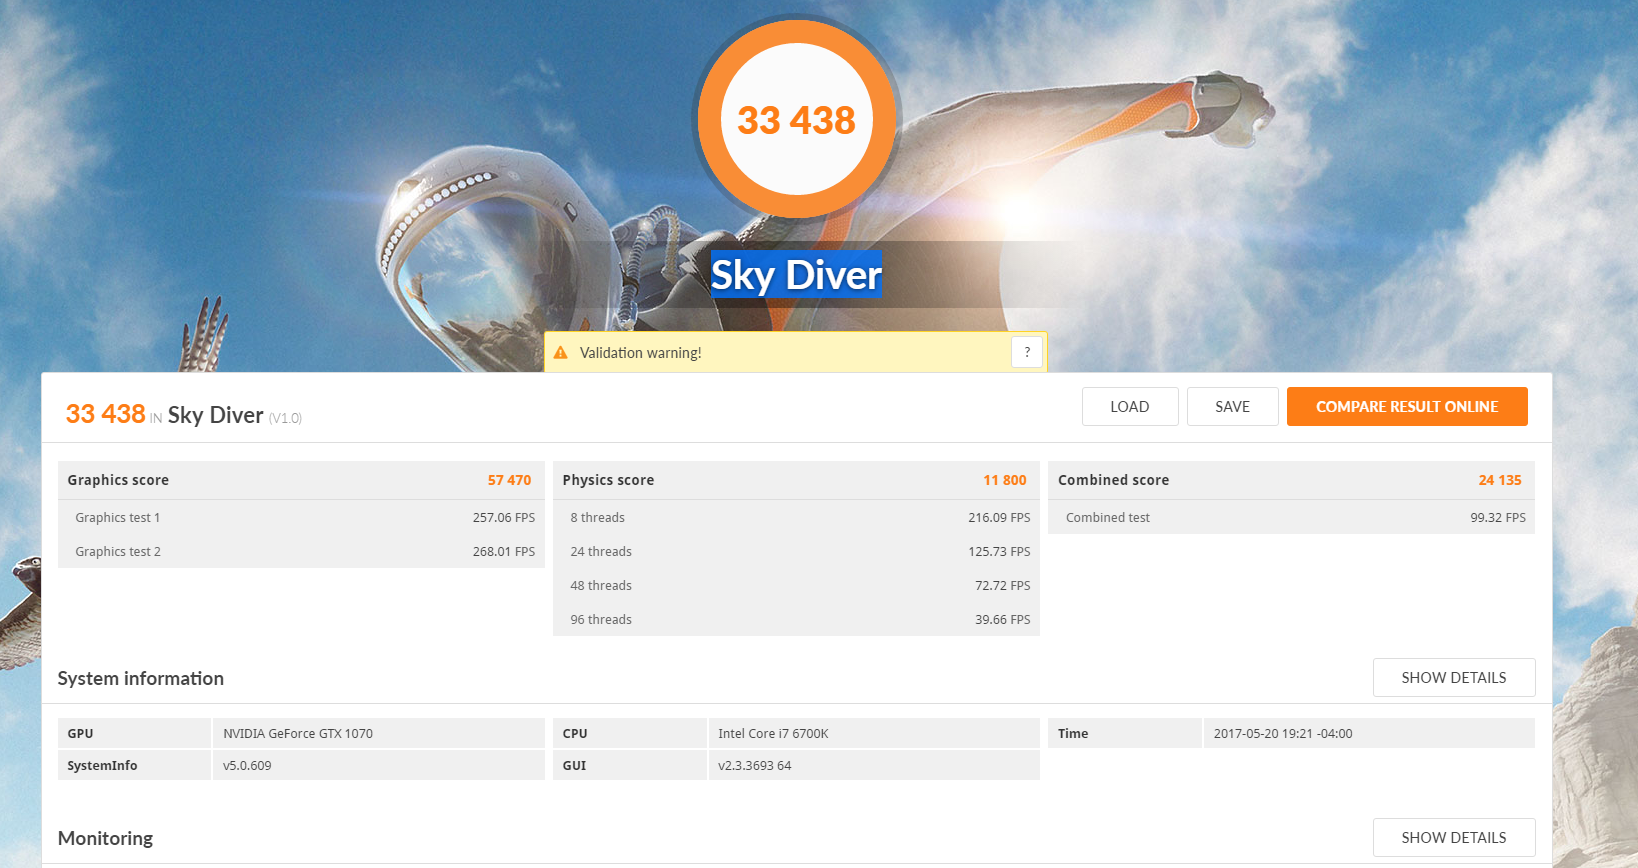Click the SystemInfo version v5.0.609
The image size is (1638, 868).
[x=247, y=766]
